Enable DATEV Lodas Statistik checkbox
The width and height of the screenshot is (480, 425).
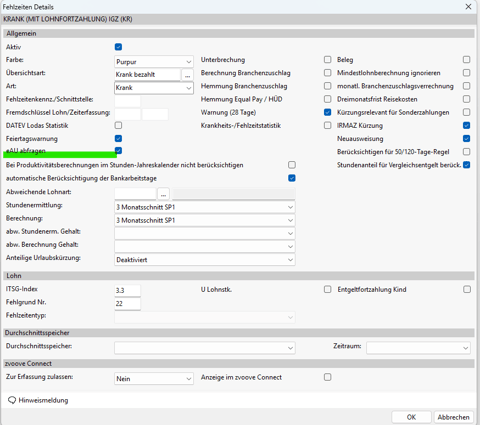coord(118,125)
